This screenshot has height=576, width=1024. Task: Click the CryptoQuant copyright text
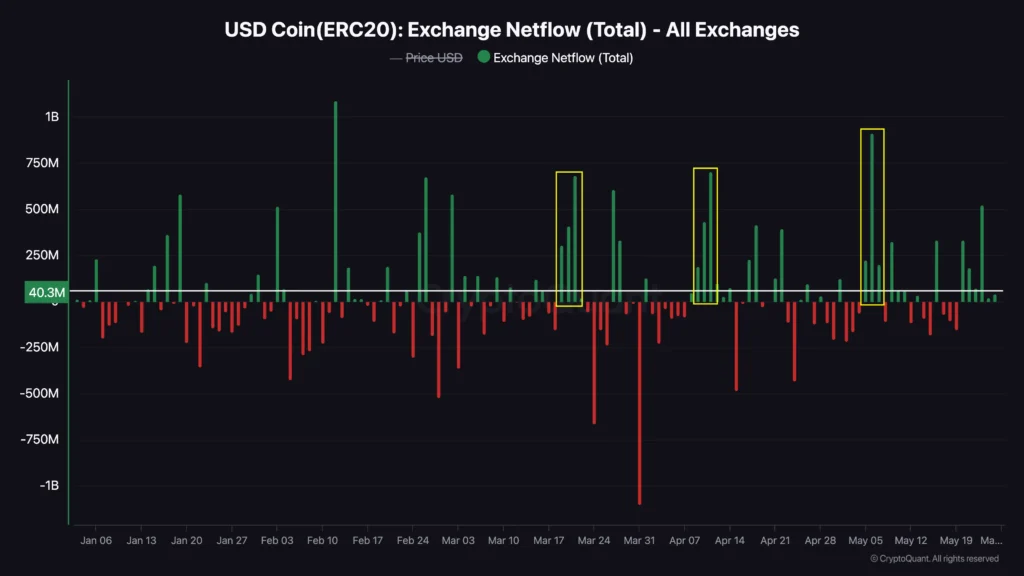[x=933, y=559]
